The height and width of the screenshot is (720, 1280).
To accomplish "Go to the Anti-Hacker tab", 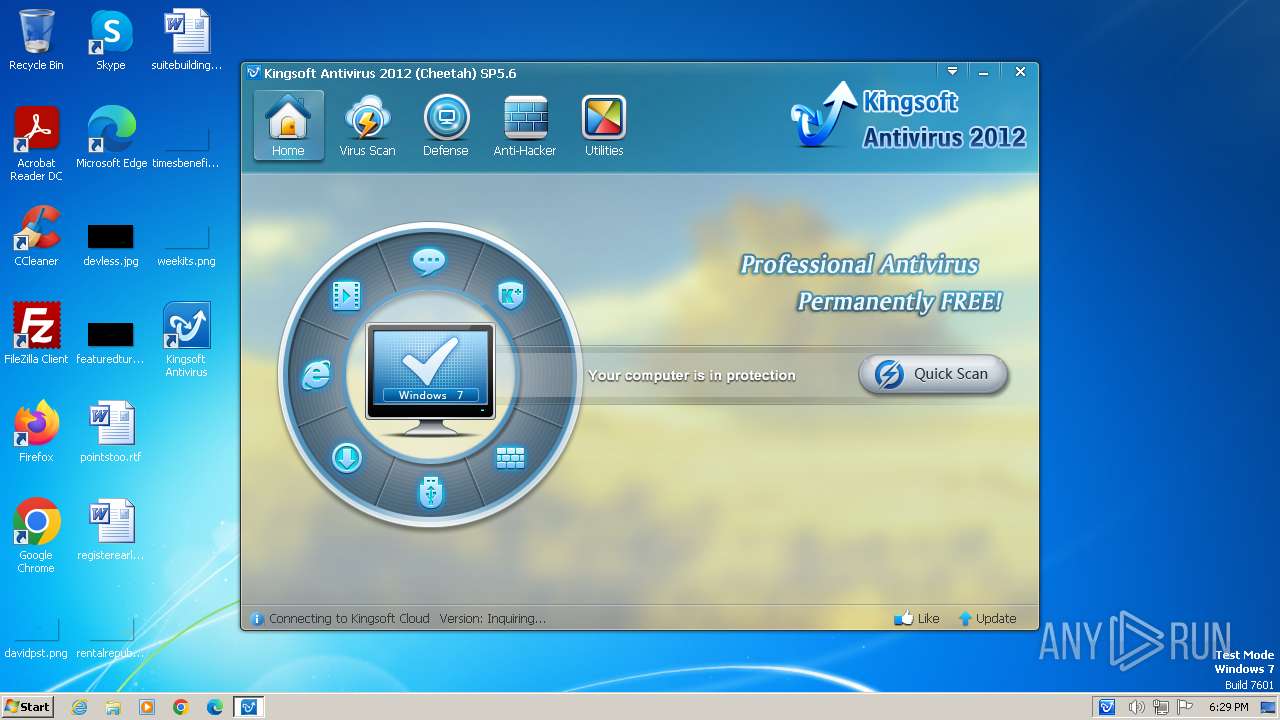I will [525, 126].
